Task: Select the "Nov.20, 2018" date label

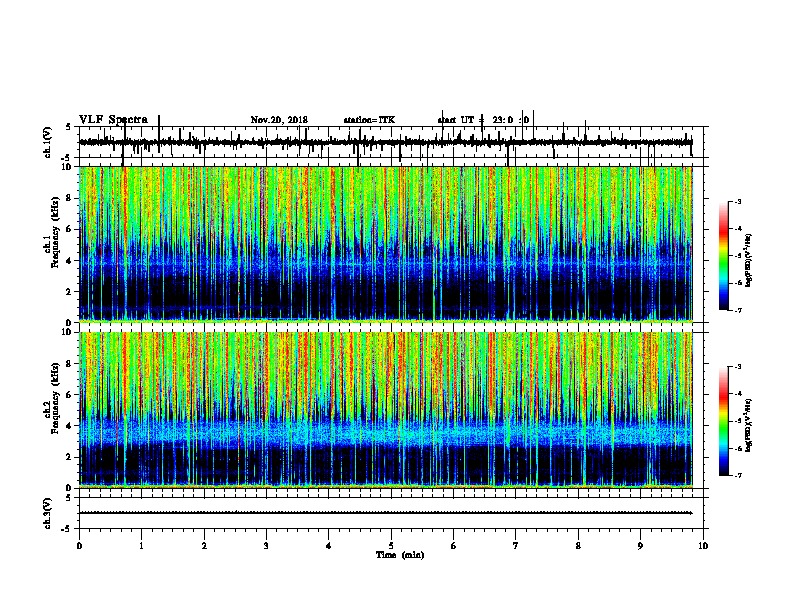Action: [279, 120]
